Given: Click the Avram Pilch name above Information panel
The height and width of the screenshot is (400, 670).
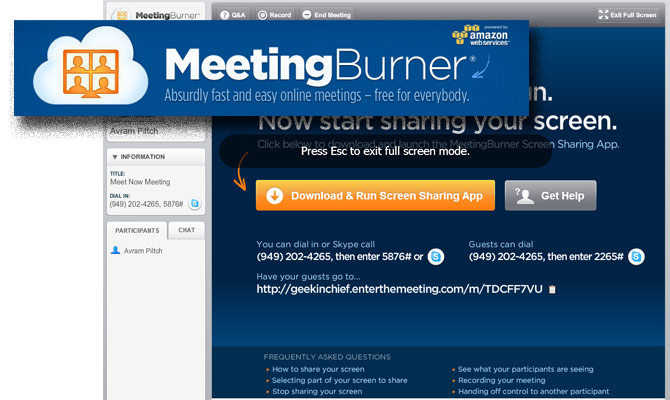Looking at the screenshot, I should point(134,131).
